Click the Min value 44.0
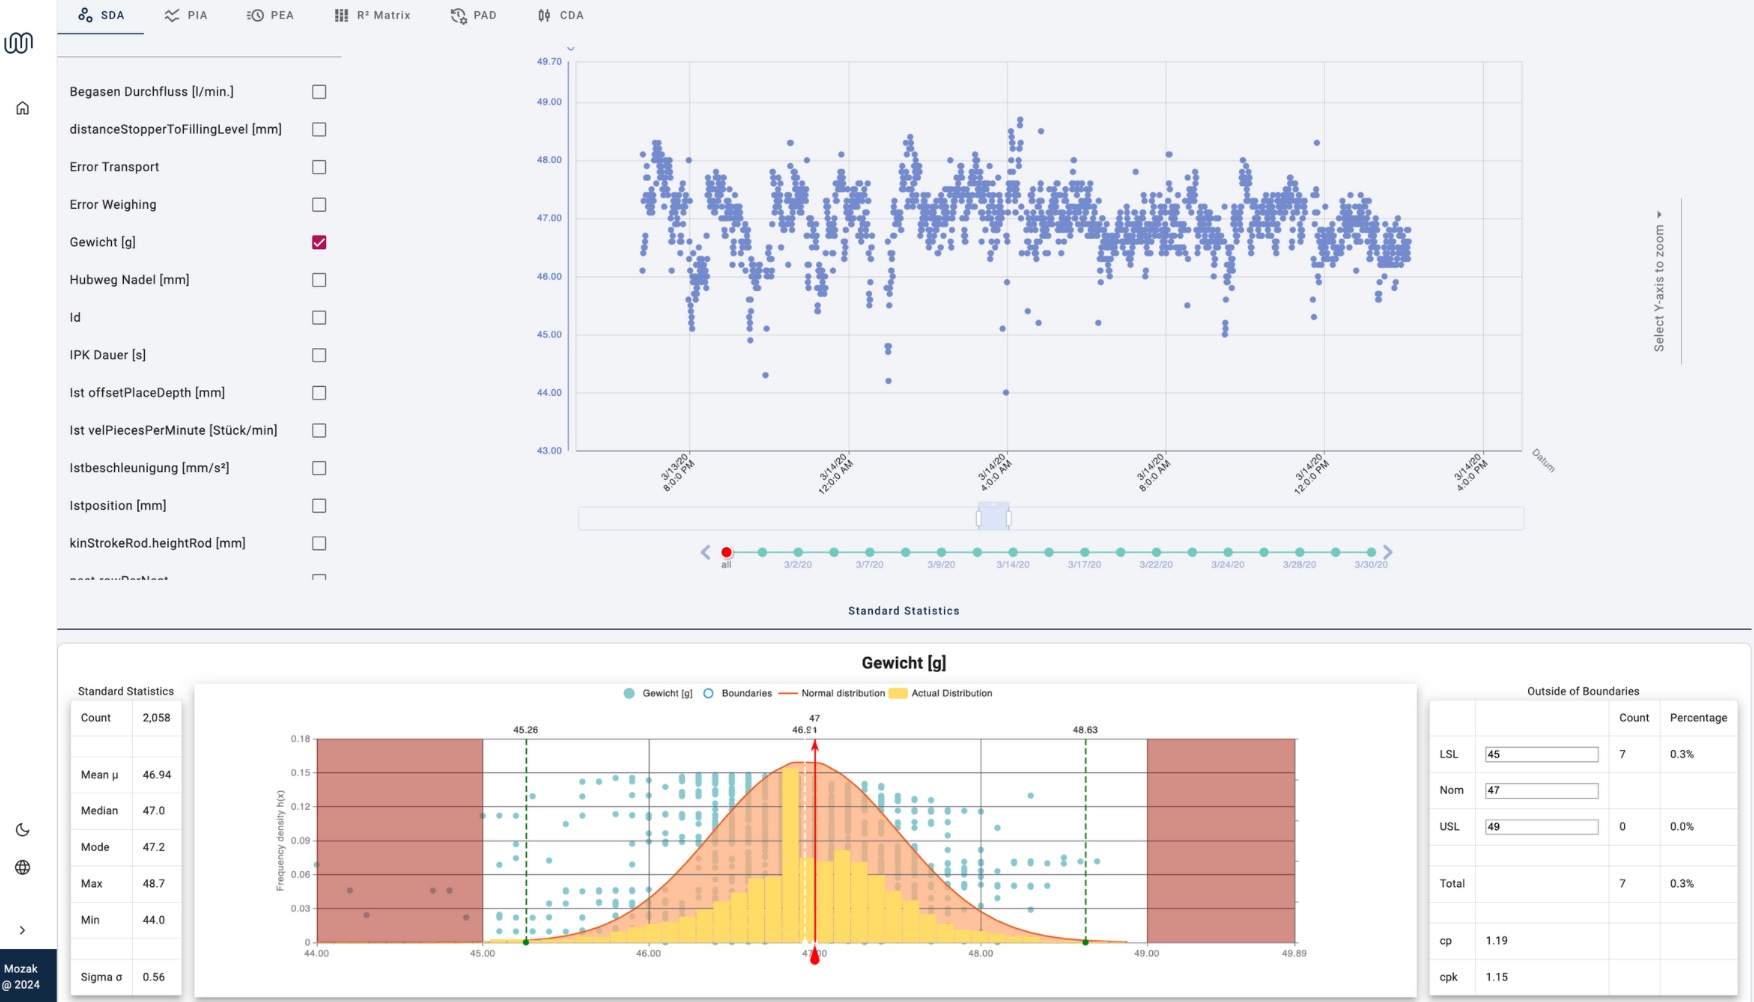Viewport: 1754px width, 1002px height. (x=153, y=920)
